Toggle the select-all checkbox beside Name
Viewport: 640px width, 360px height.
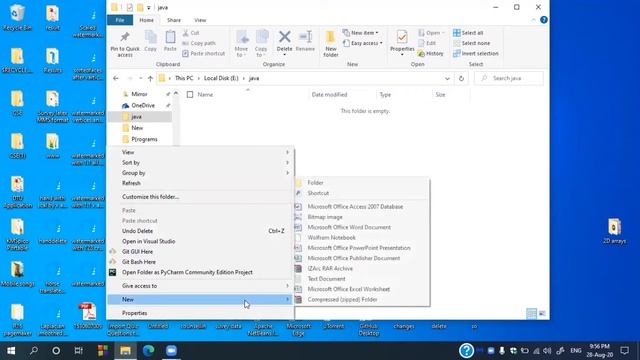(x=190, y=95)
